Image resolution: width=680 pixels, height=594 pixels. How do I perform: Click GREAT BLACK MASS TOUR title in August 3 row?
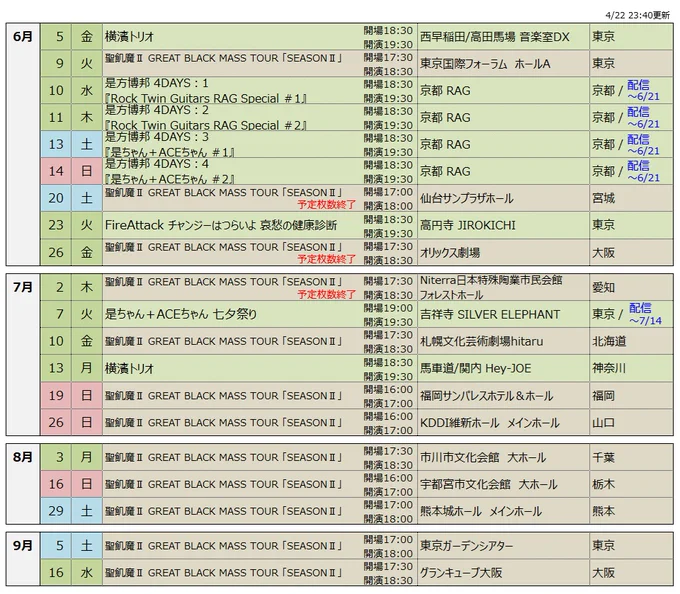pyautogui.click(x=223, y=457)
